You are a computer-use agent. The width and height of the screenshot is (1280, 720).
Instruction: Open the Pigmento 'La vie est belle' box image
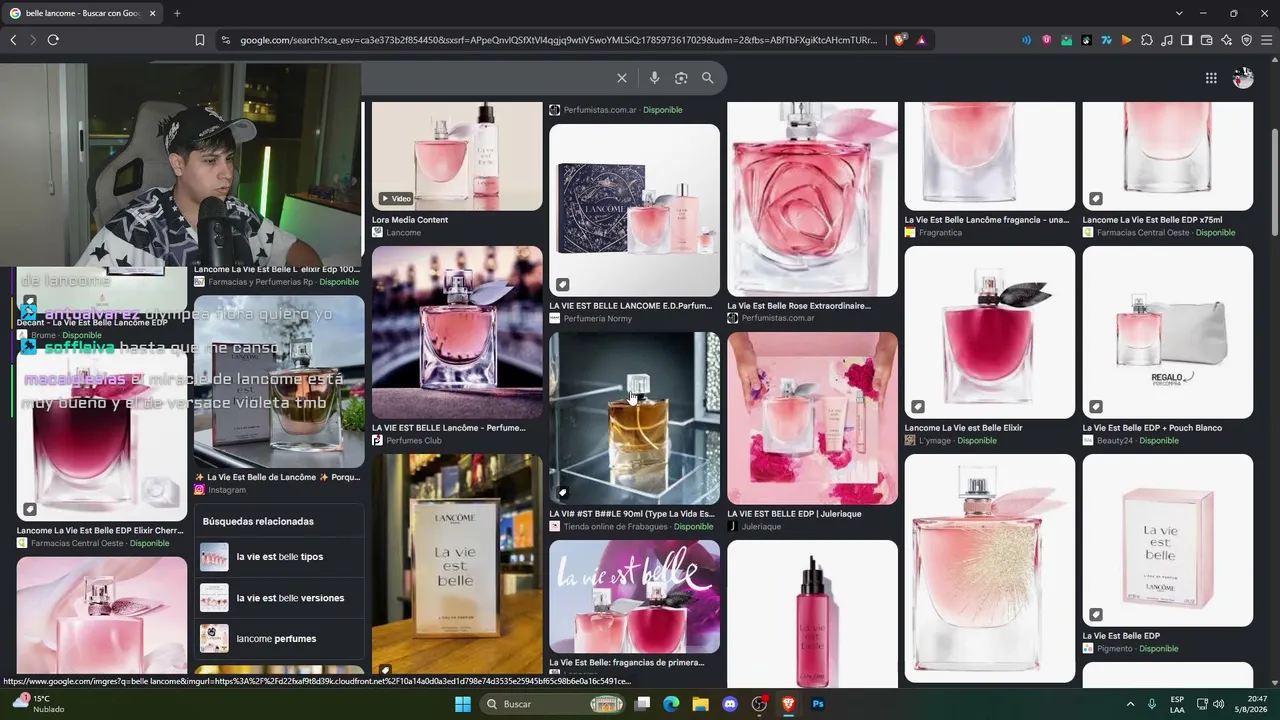click(1167, 540)
